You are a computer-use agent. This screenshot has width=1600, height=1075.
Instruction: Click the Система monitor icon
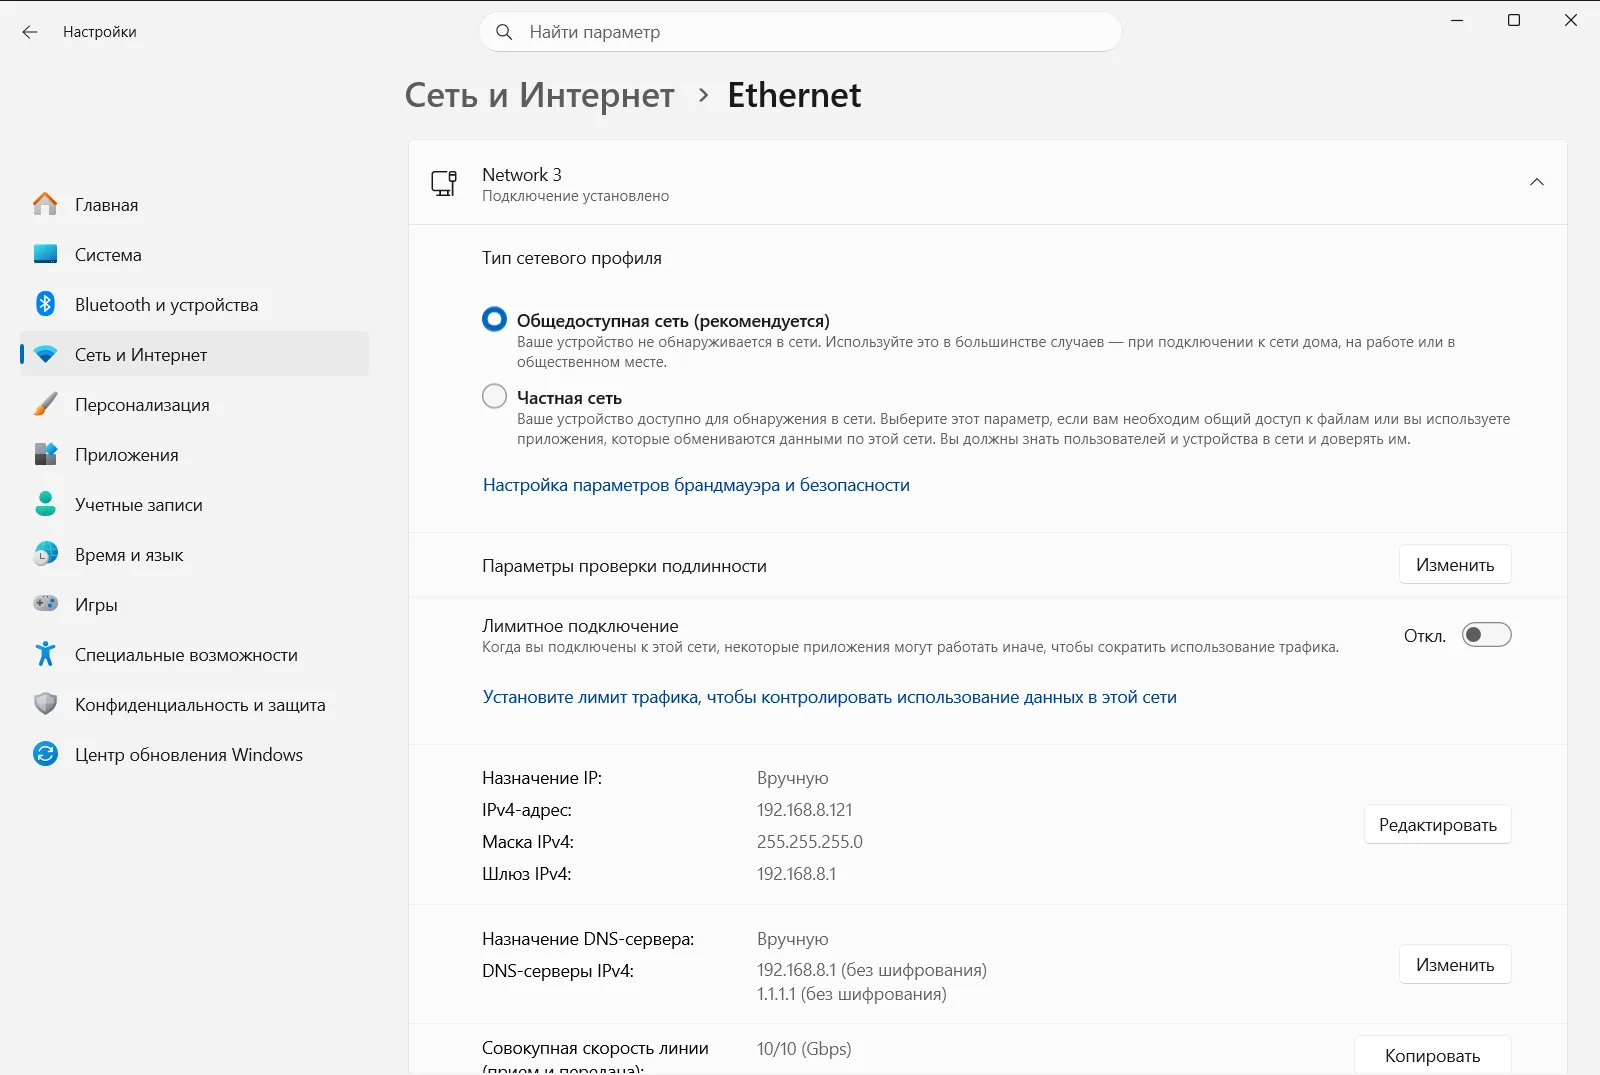point(45,254)
